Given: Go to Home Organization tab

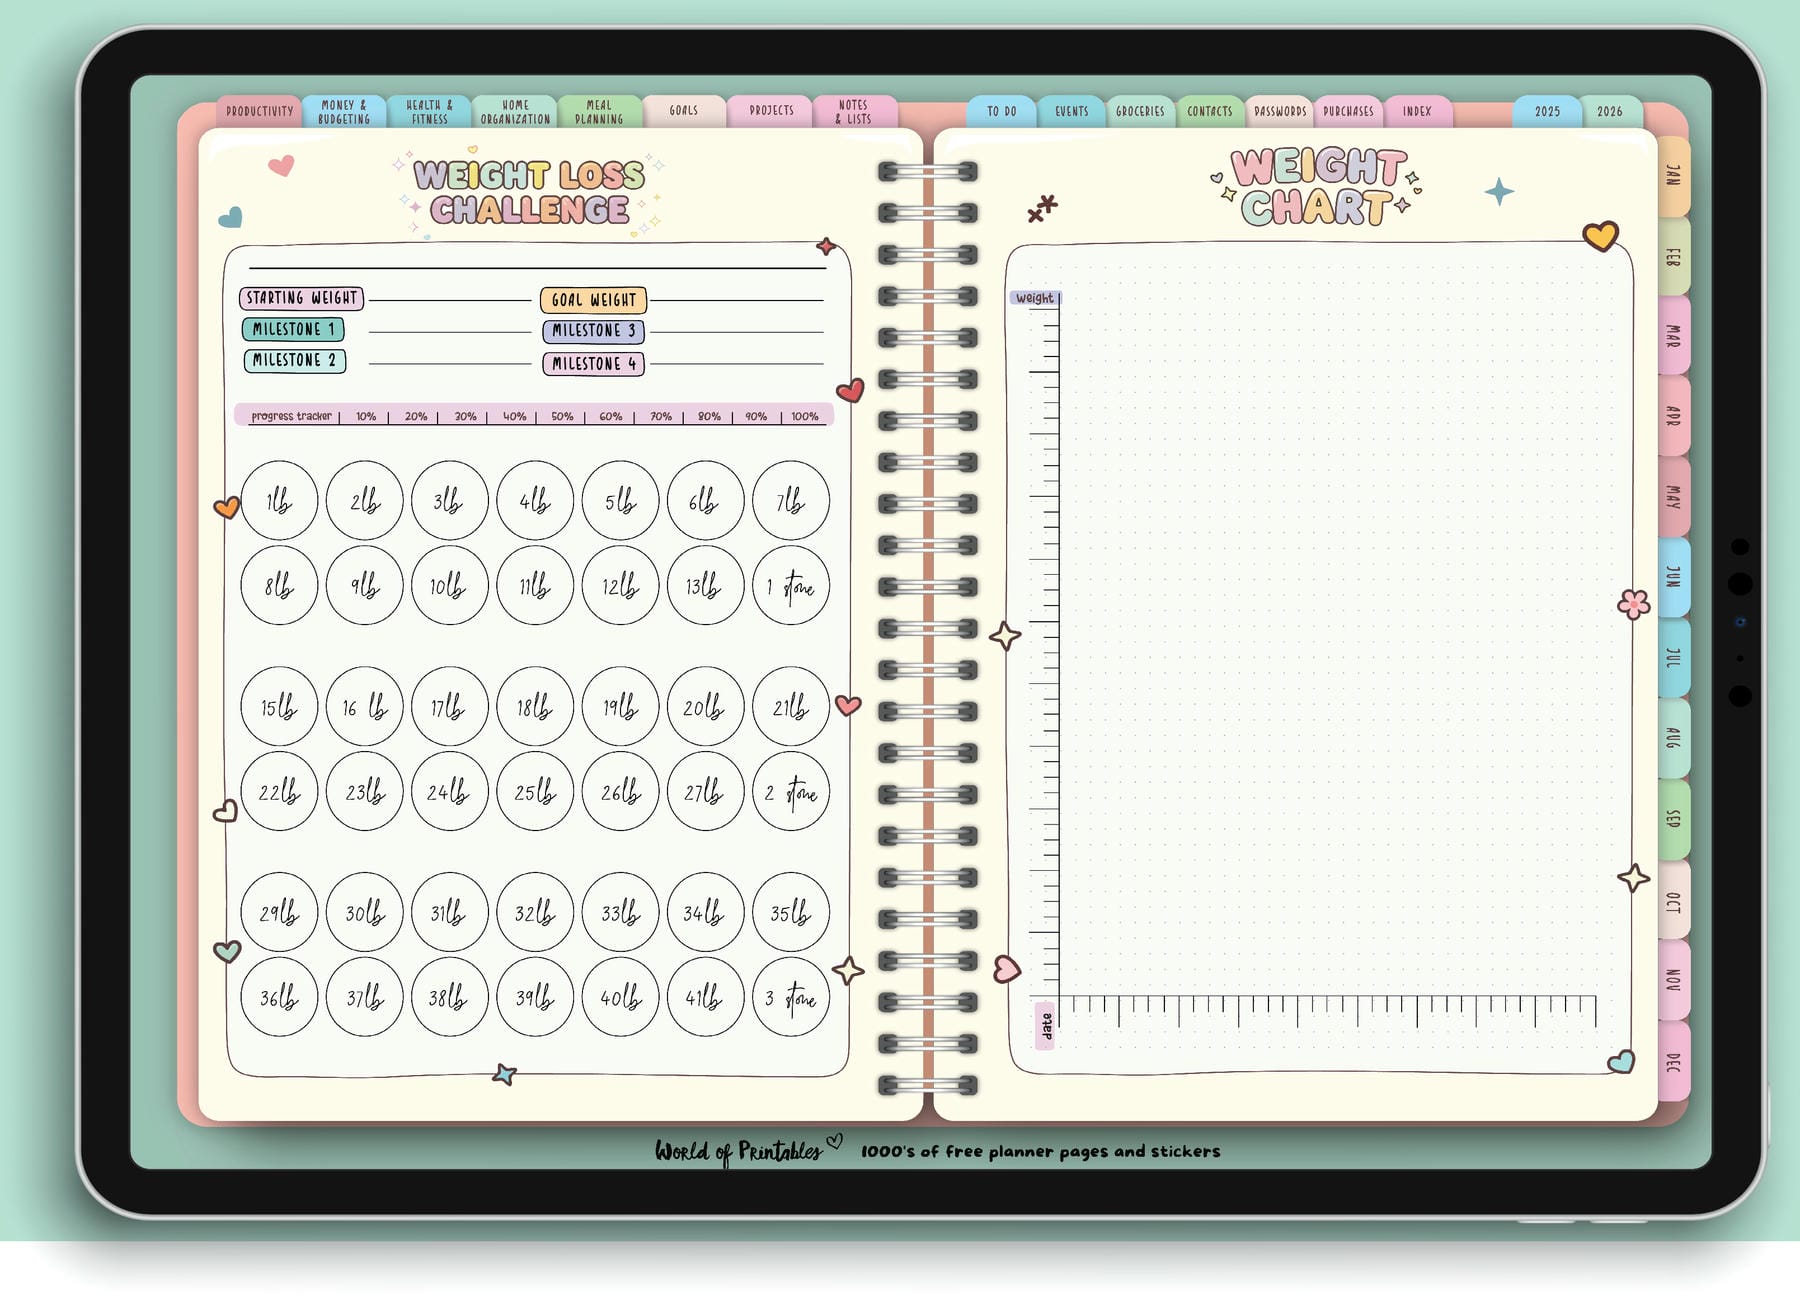Looking at the screenshot, I should pyautogui.click(x=515, y=111).
